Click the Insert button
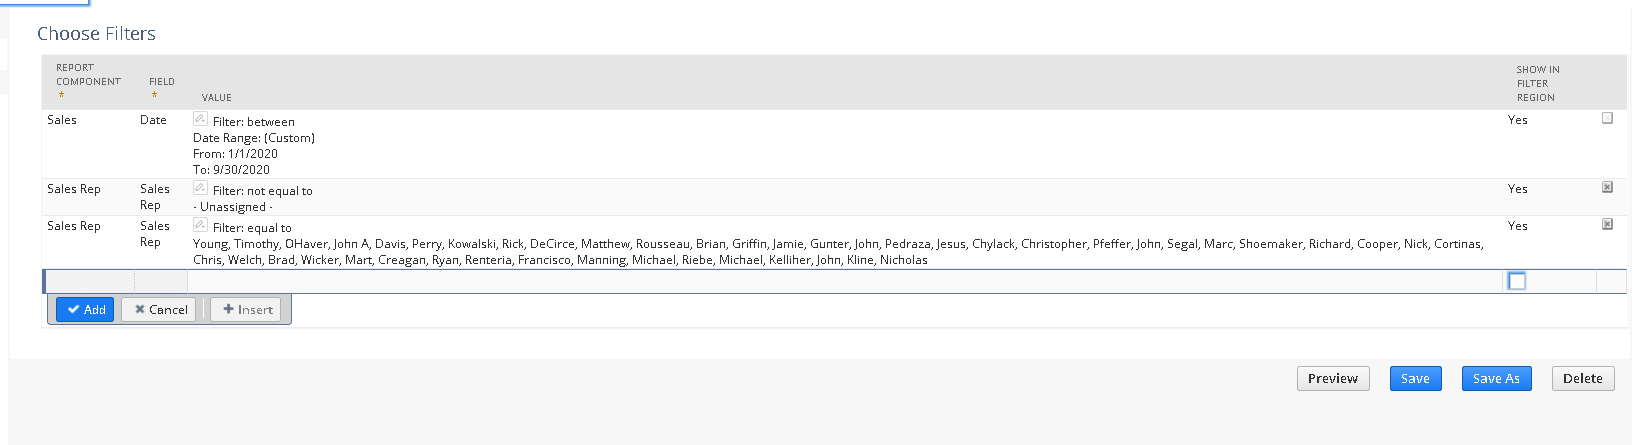Screen dimensions: 1649x445 tap(246, 310)
